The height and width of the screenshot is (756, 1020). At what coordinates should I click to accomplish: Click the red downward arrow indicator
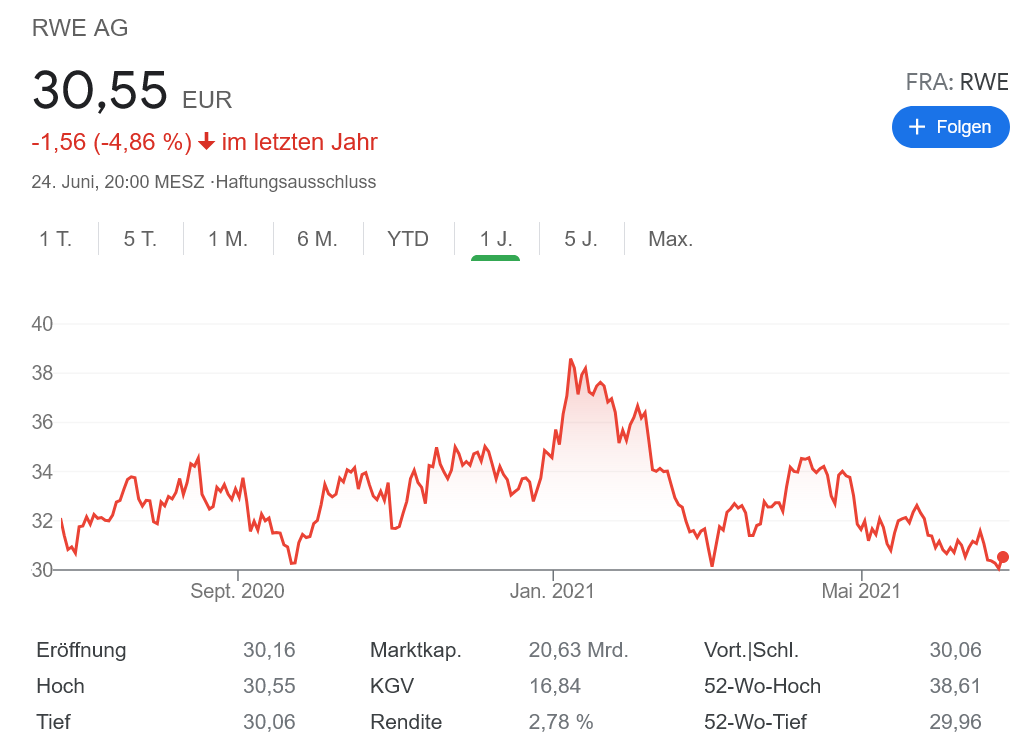[x=205, y=142]
